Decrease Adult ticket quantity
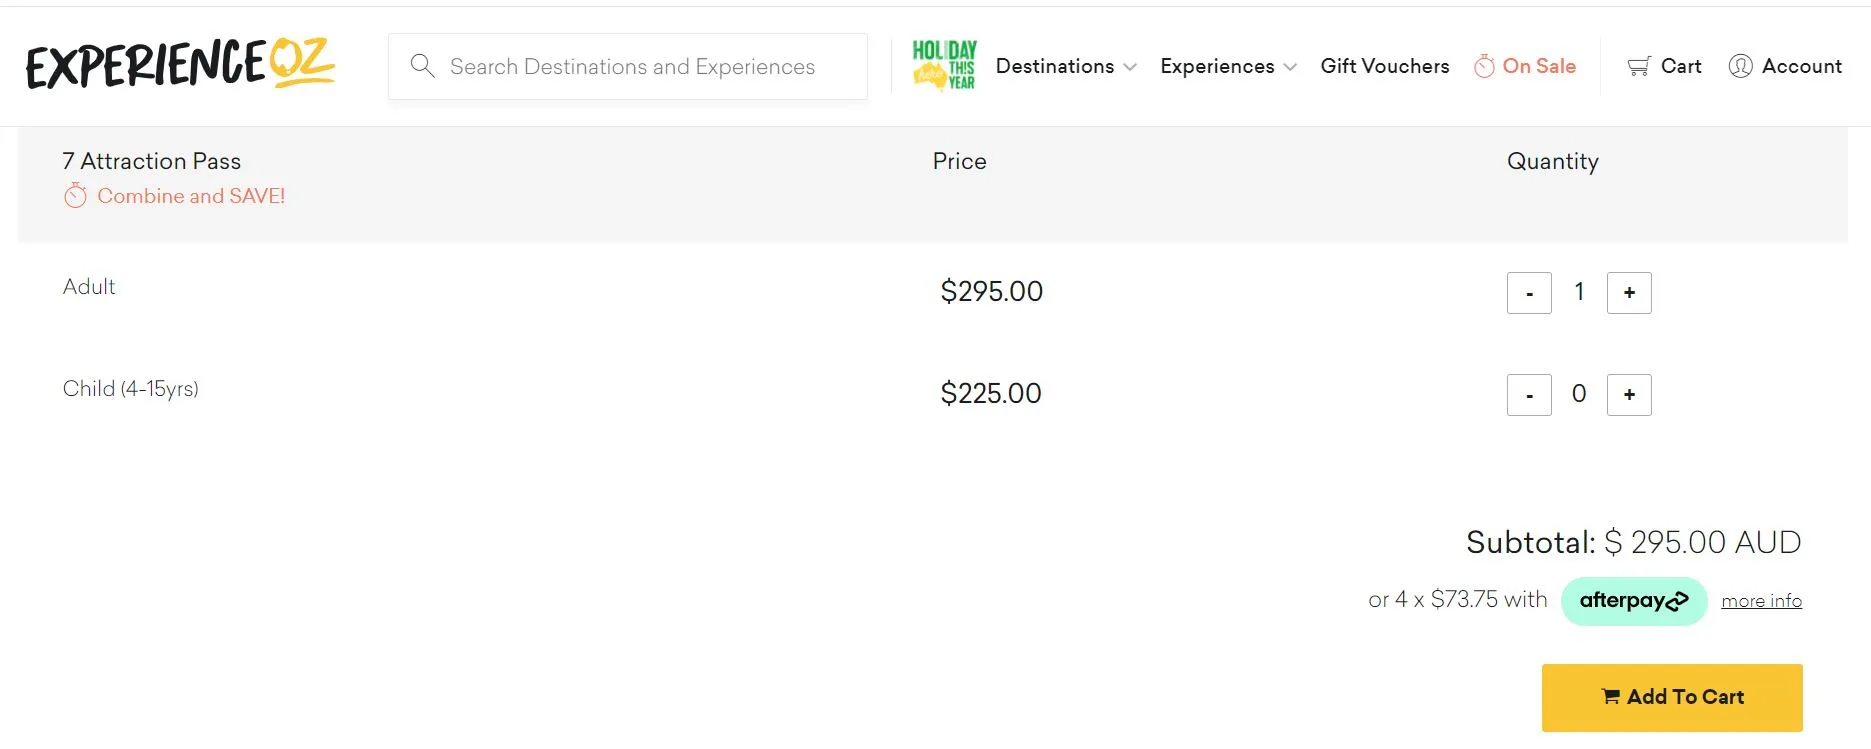Image resolution: width=1871 pixels, height=749 pixels. pos(1528,293)
